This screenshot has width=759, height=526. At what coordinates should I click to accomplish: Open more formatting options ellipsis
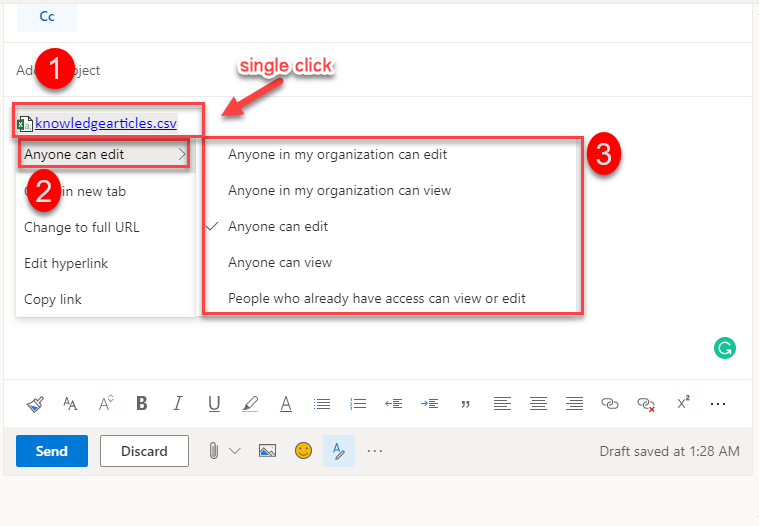click(x=717, y=404)
